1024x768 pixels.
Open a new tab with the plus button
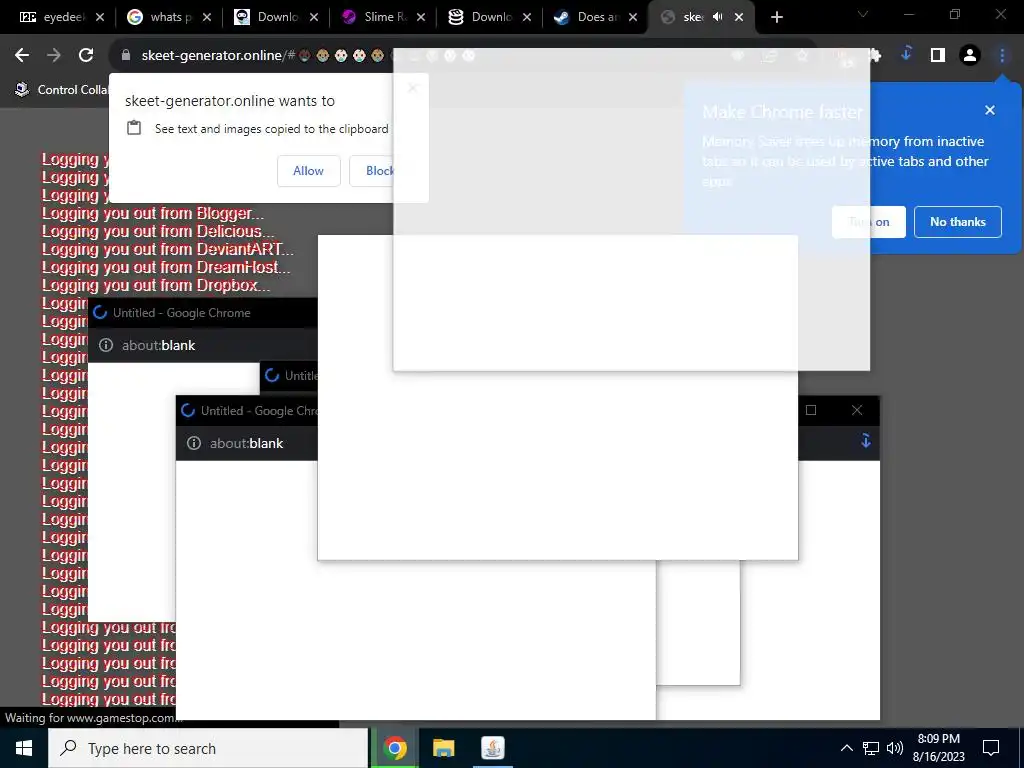[776, 18]
